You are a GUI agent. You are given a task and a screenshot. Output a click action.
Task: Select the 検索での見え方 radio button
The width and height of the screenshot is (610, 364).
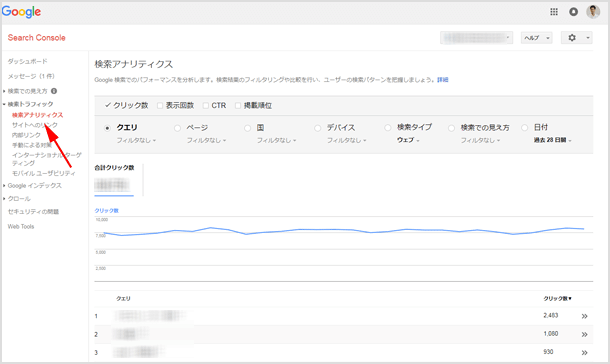[451, 128]
